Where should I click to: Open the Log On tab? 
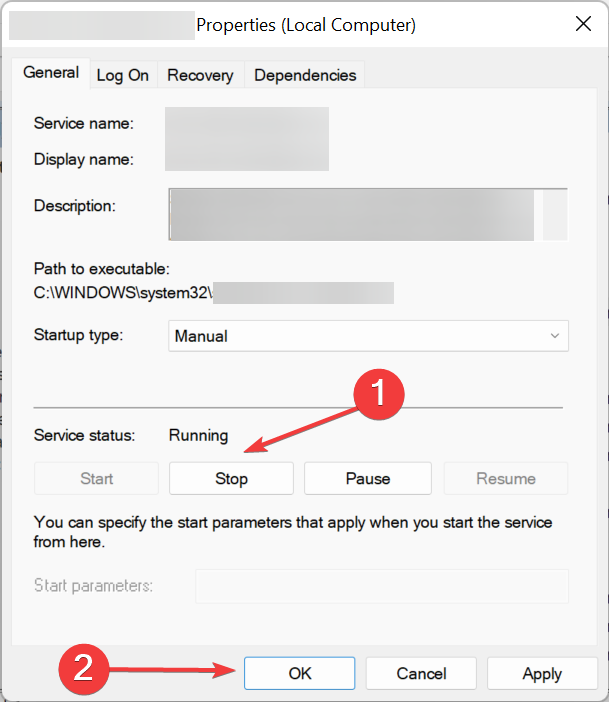[123, 75]
